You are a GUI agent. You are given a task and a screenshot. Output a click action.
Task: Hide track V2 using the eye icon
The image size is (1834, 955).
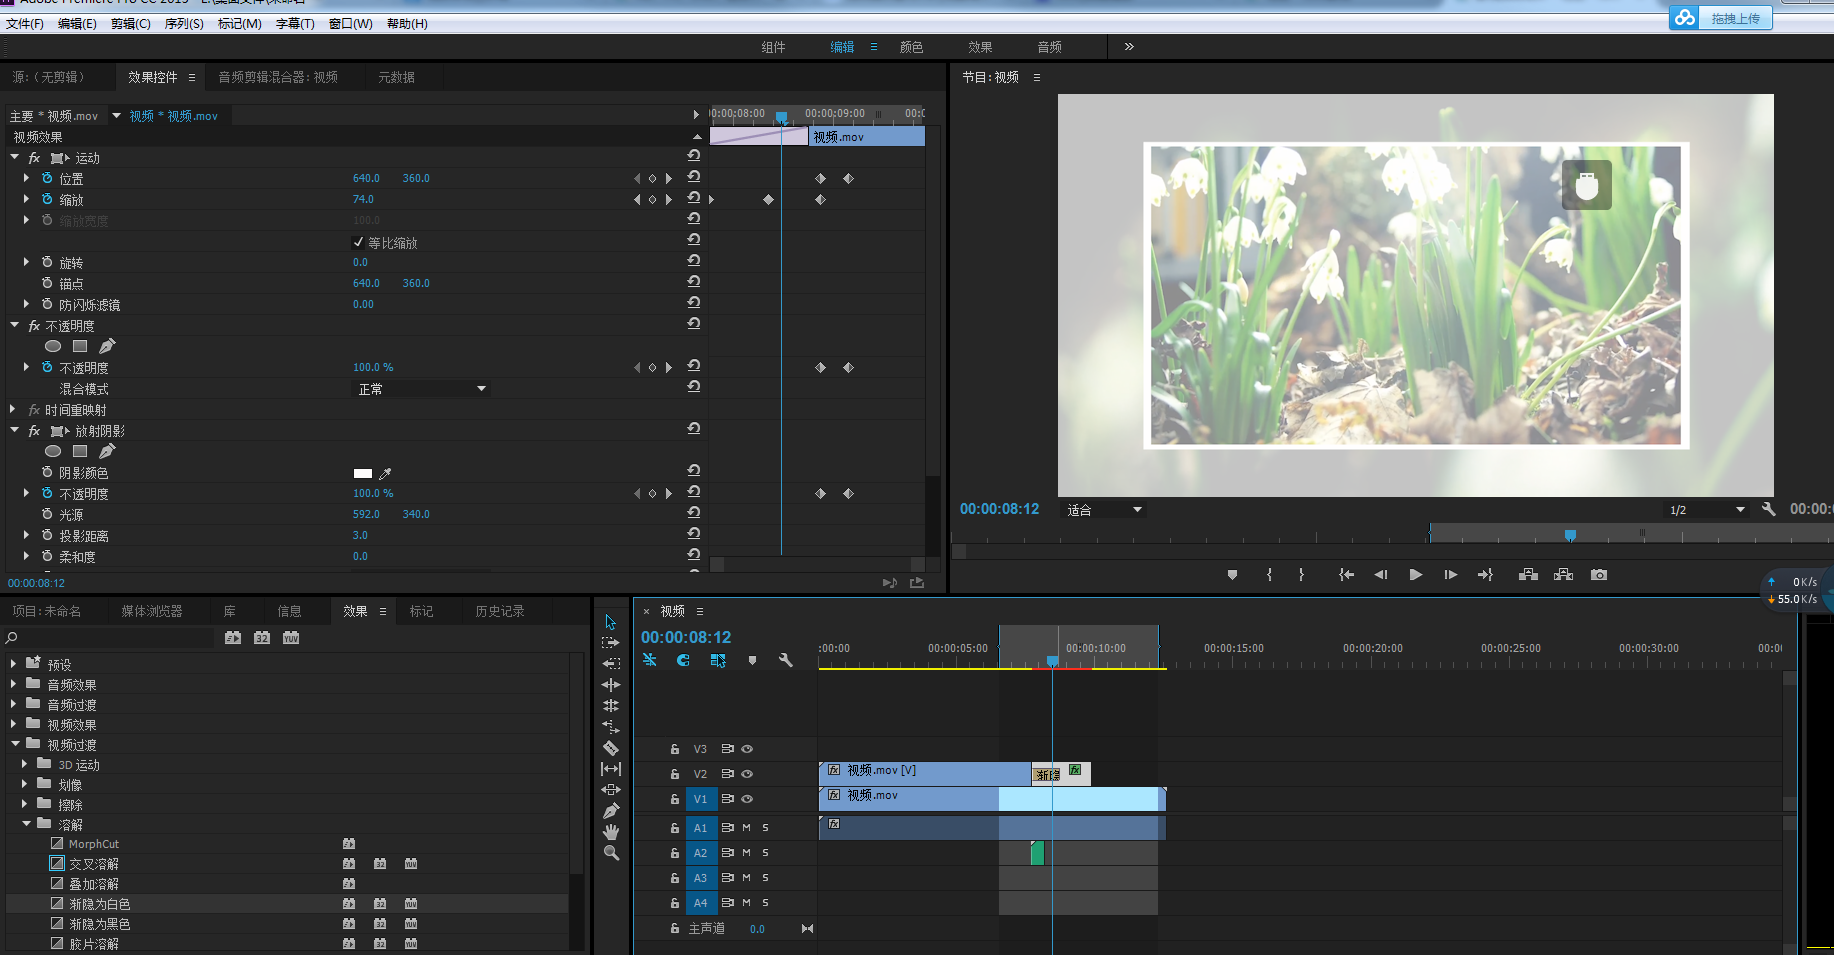click(x=747, y=774)
